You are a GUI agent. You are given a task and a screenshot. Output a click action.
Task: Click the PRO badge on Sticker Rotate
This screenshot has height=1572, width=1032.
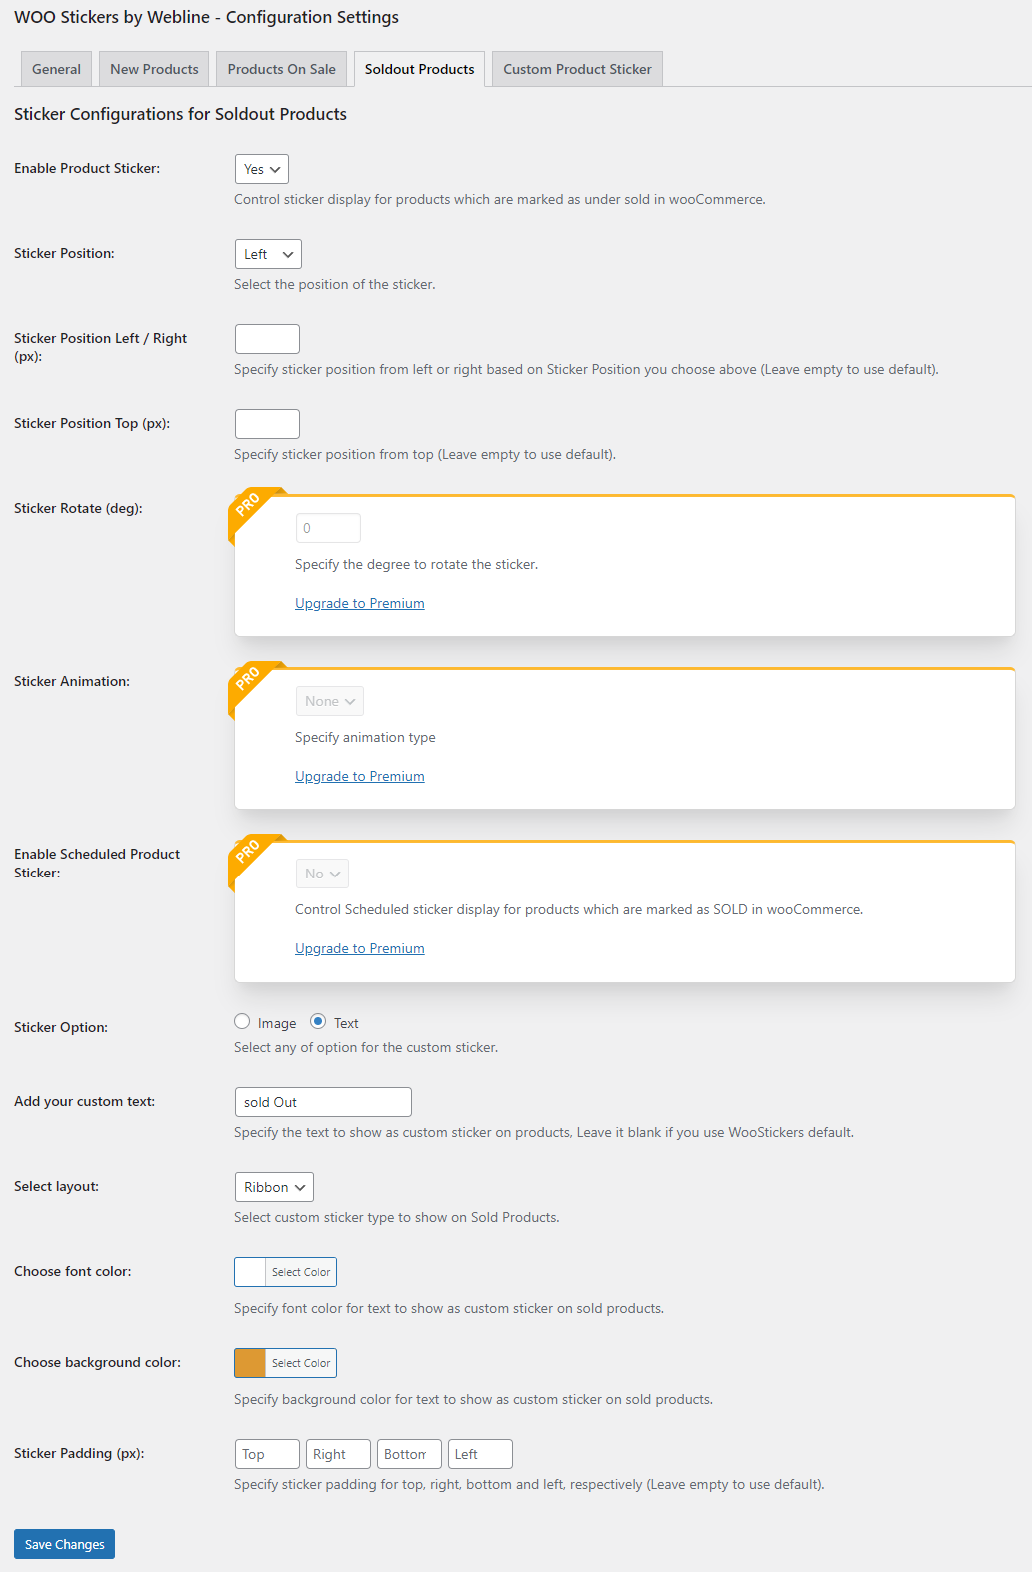[x=249, y=506]
